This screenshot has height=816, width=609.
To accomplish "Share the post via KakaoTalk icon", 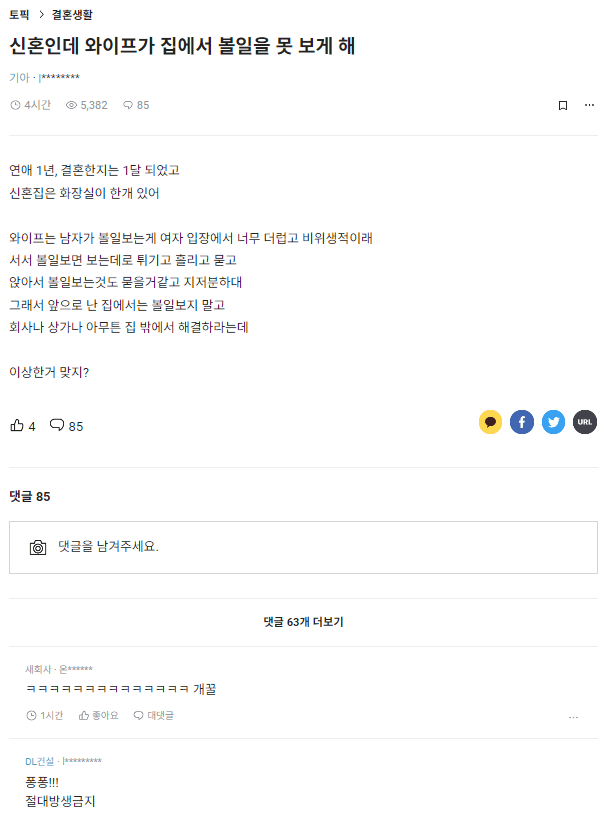I will [x=490, y=422].
